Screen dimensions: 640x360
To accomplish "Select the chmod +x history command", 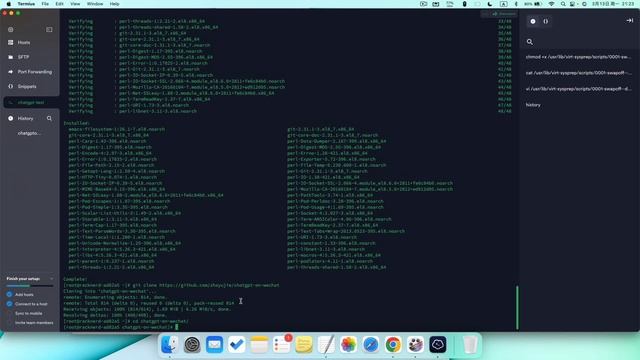I will point(579,57).
